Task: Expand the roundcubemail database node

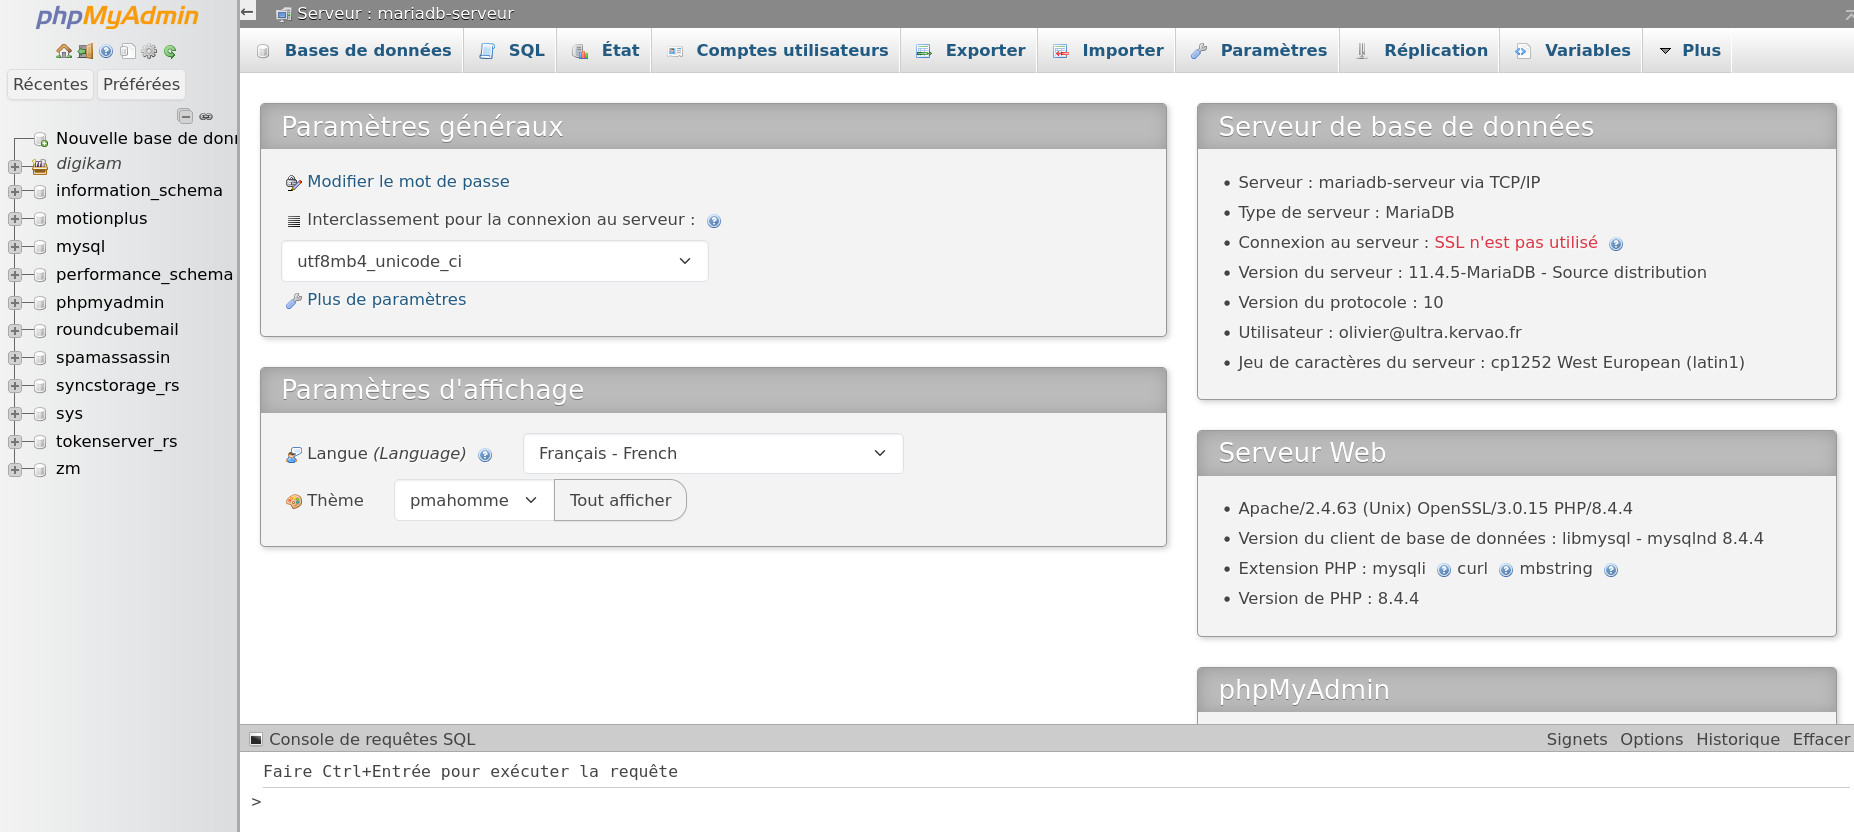Action: pos(15,330)
